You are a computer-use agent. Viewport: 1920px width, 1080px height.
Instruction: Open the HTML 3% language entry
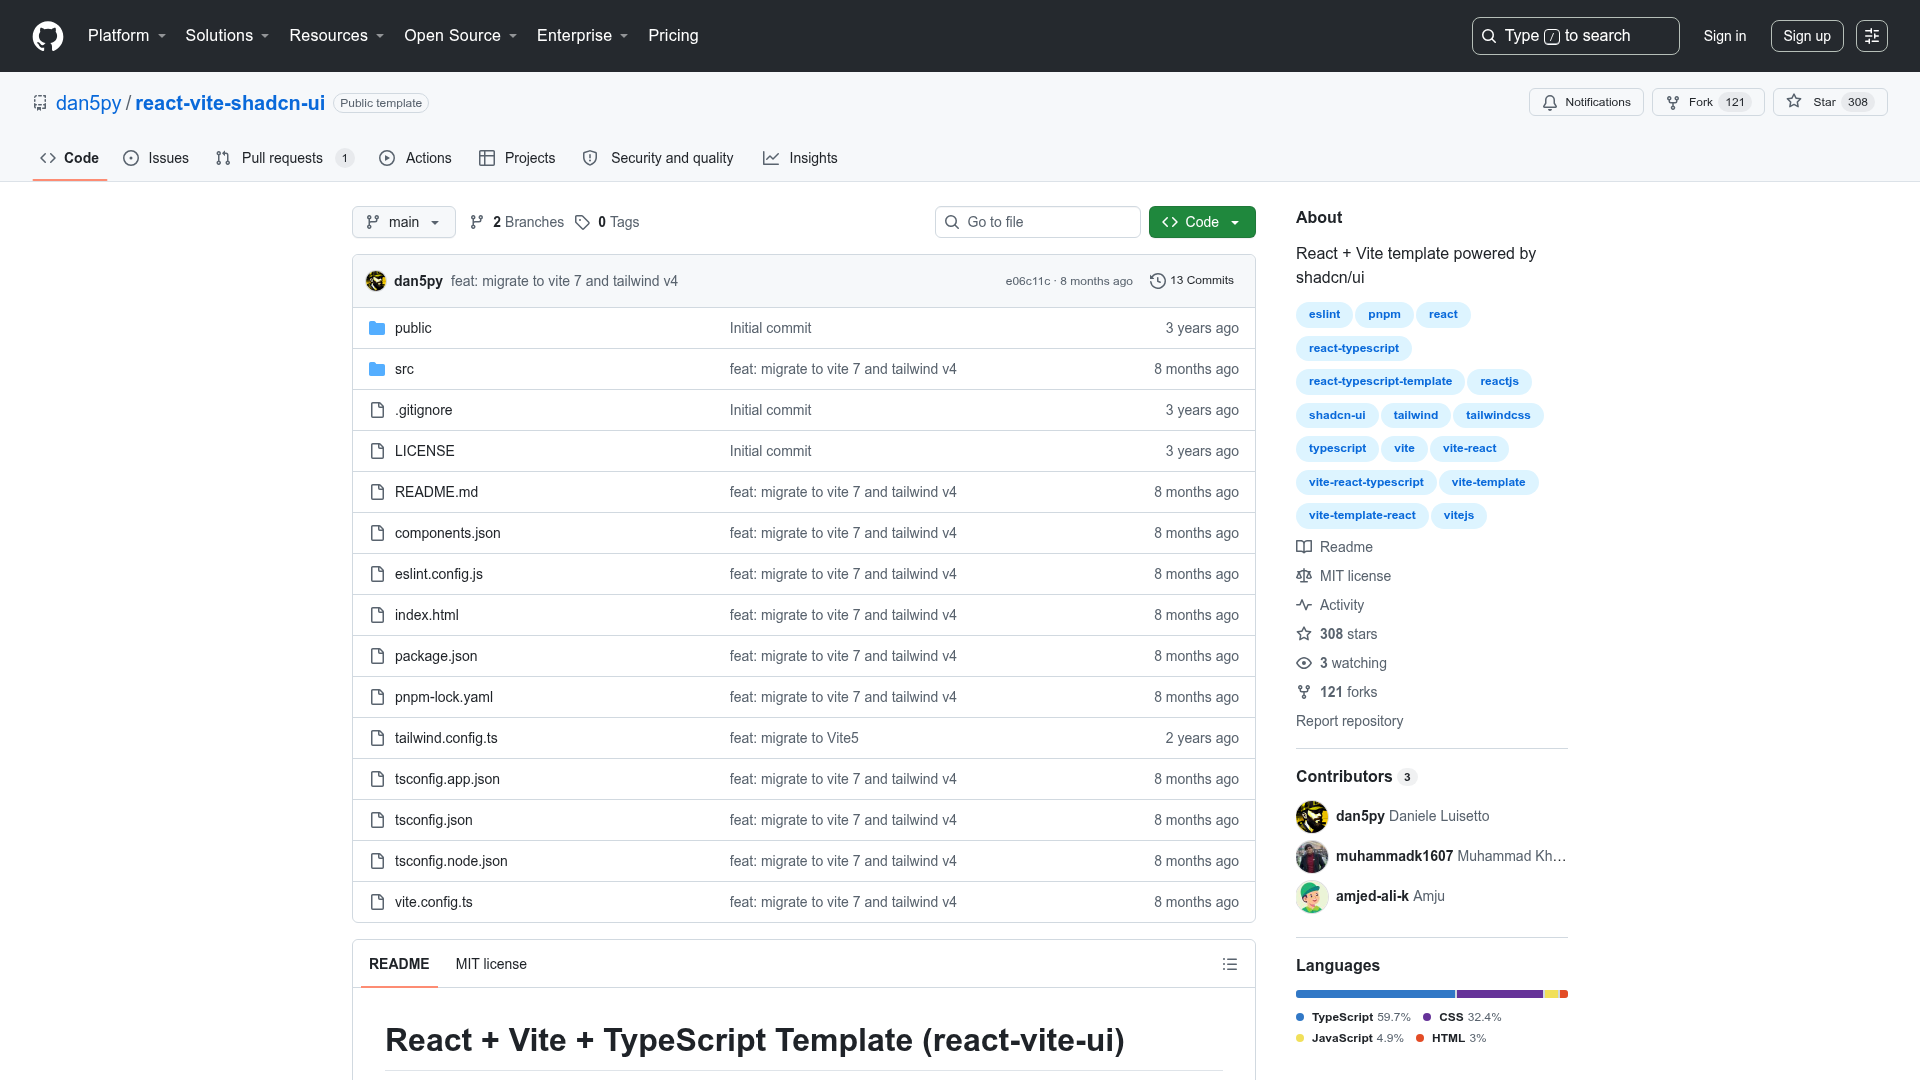tap(1451, 1038)
